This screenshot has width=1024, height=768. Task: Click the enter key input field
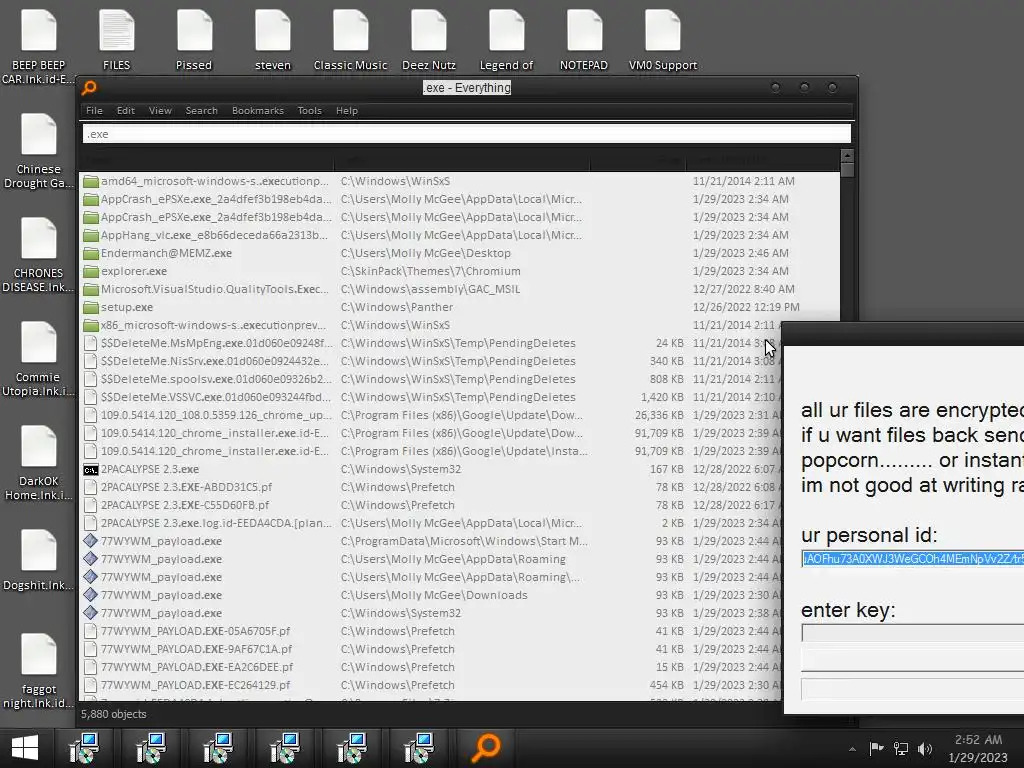912,633
